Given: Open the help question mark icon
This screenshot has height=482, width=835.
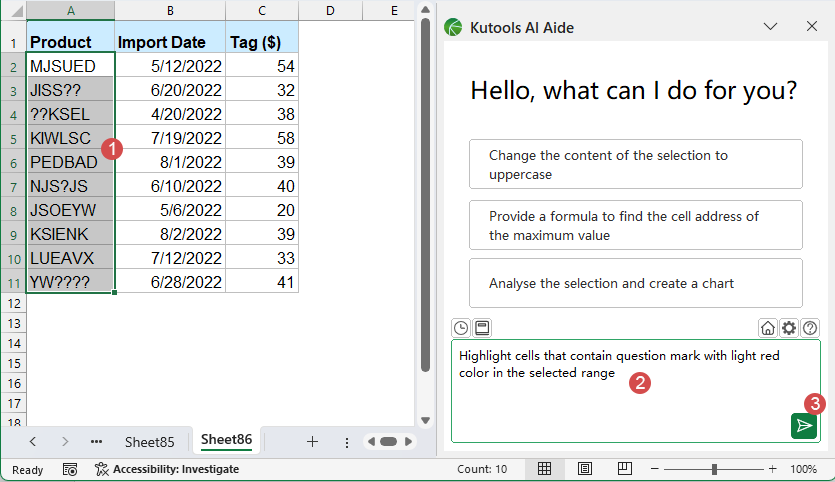Looking at the screenshot, I should click(x=810, y=327).
